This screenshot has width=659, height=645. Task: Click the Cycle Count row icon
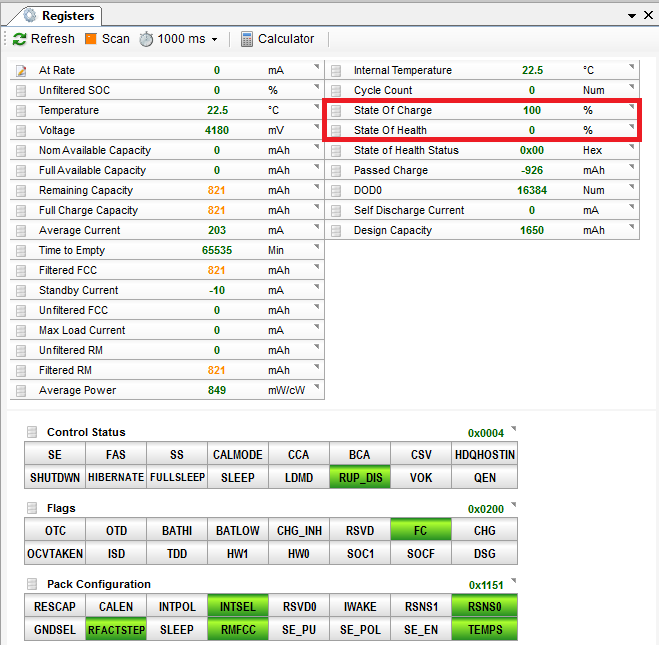336,91
